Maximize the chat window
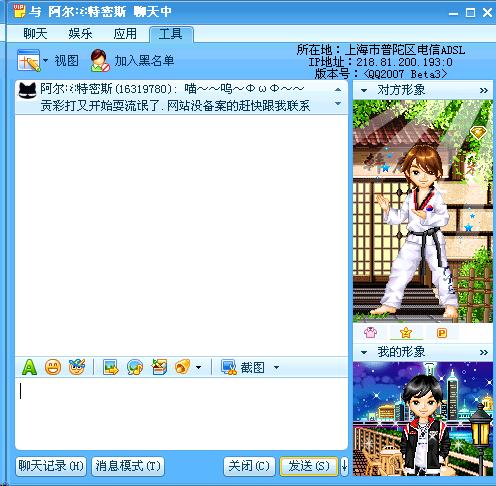The width and height of the screenshot is (496, 486). pos(470,13)
